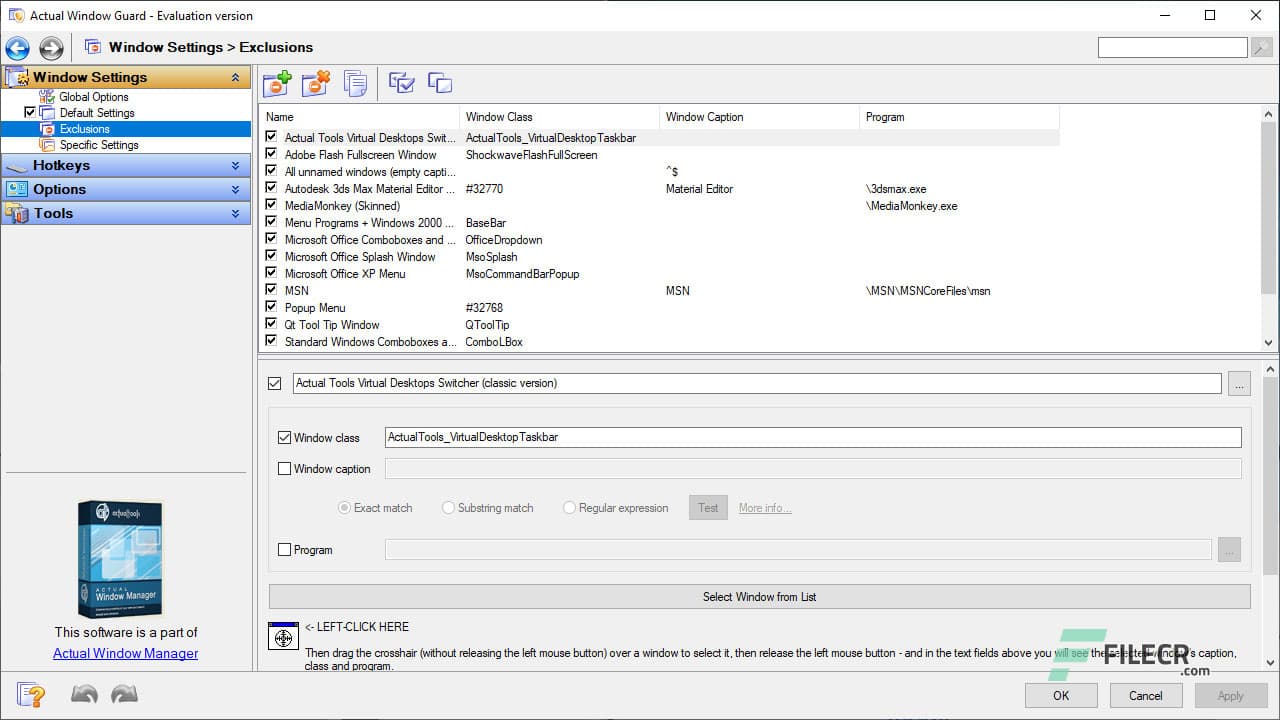
Task: Check all exclusion entries via toolbar icon
Action: point(401,83)
